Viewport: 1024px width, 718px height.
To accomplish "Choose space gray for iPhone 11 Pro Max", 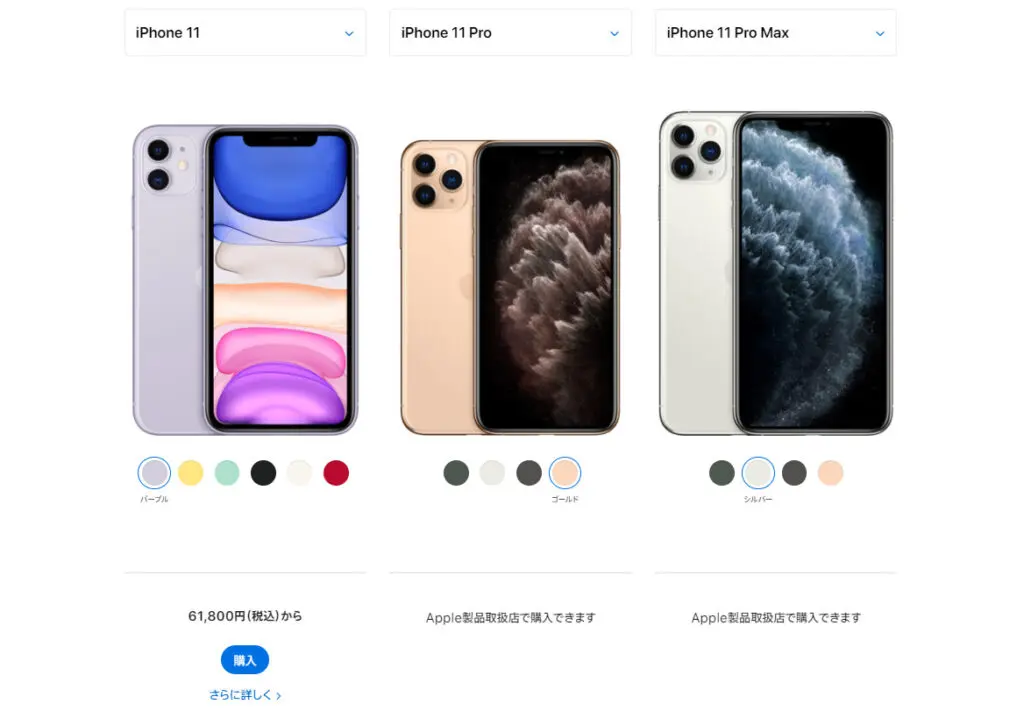I will [x=794, y=472].
